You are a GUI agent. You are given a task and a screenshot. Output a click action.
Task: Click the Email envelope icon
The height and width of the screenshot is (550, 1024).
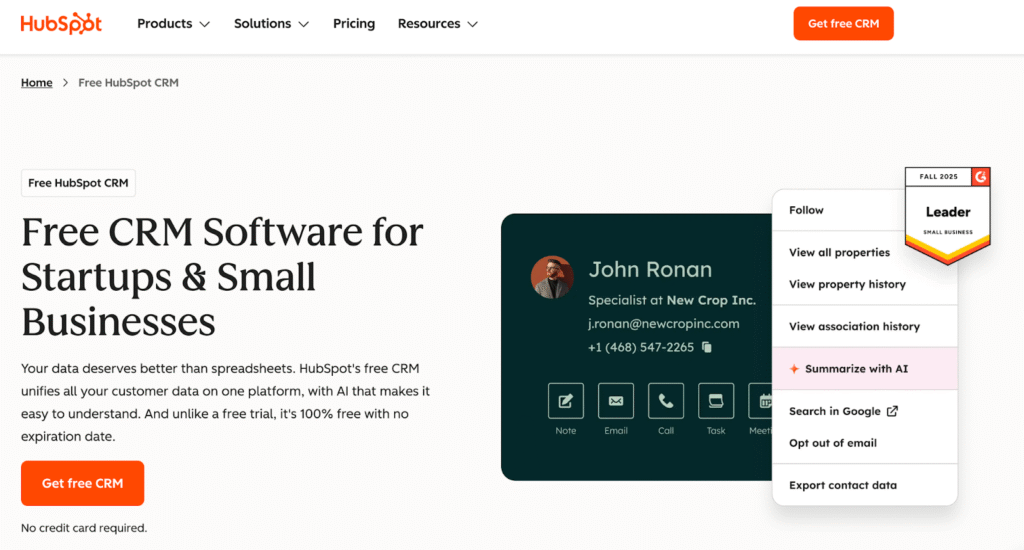pos(616,401)
